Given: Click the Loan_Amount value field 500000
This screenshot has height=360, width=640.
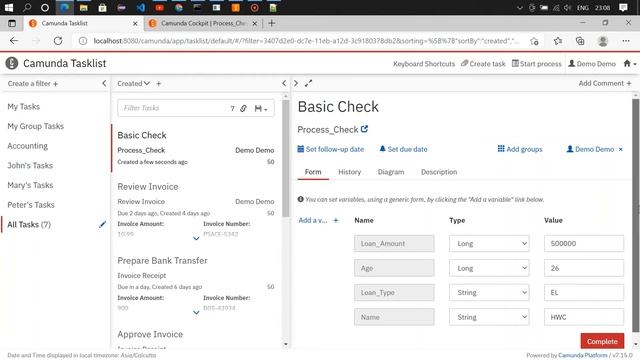Looking at the screenshot, I should coord(584,243).
